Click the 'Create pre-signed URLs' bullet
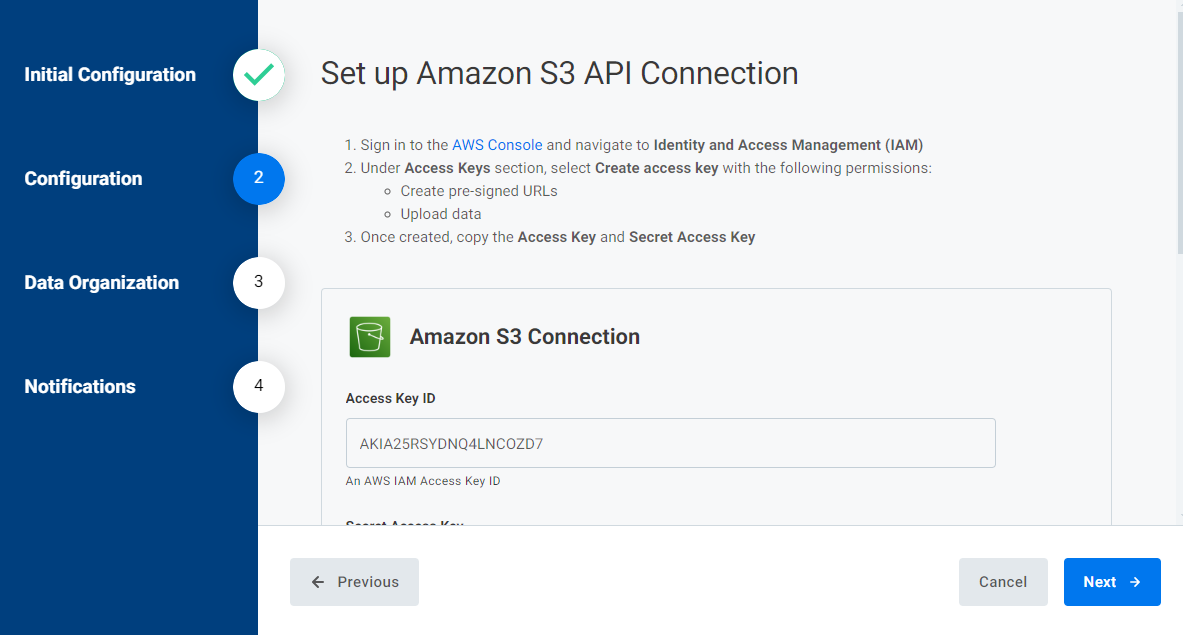The image size is (1183, 635). [x=479, y=191]
